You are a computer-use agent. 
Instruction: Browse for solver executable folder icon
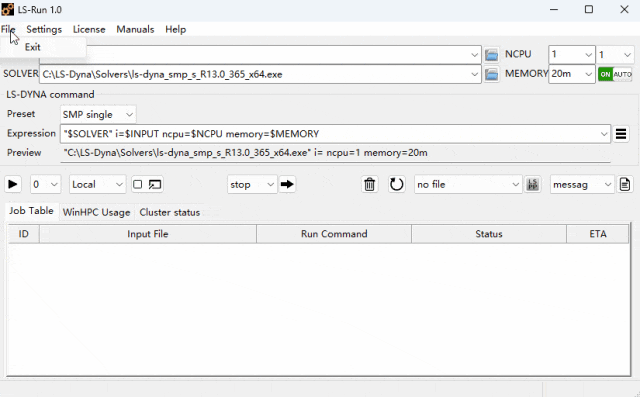click(x=491, y=74)
